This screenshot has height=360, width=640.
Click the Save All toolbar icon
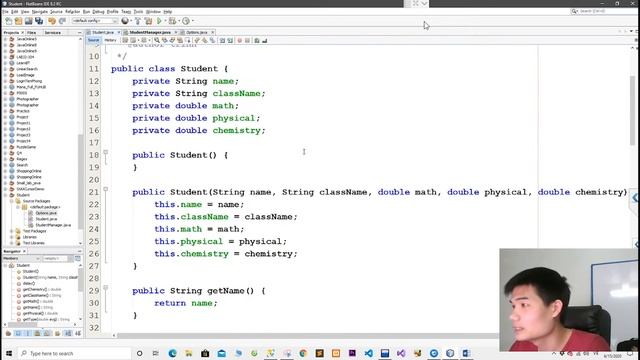point(39,21)
